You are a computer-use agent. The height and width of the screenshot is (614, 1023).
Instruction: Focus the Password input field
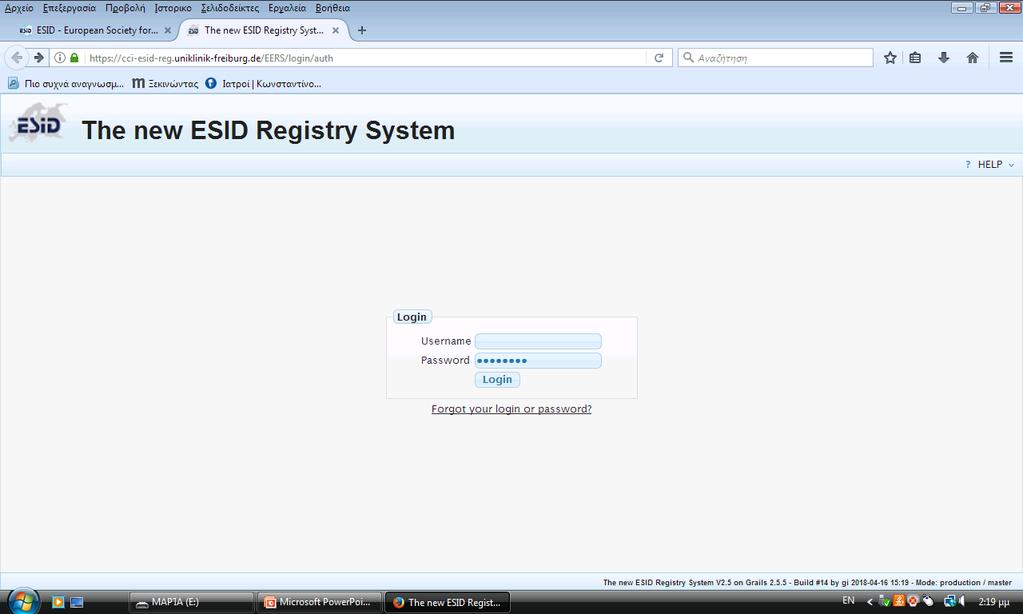click(x=538, y=360)
